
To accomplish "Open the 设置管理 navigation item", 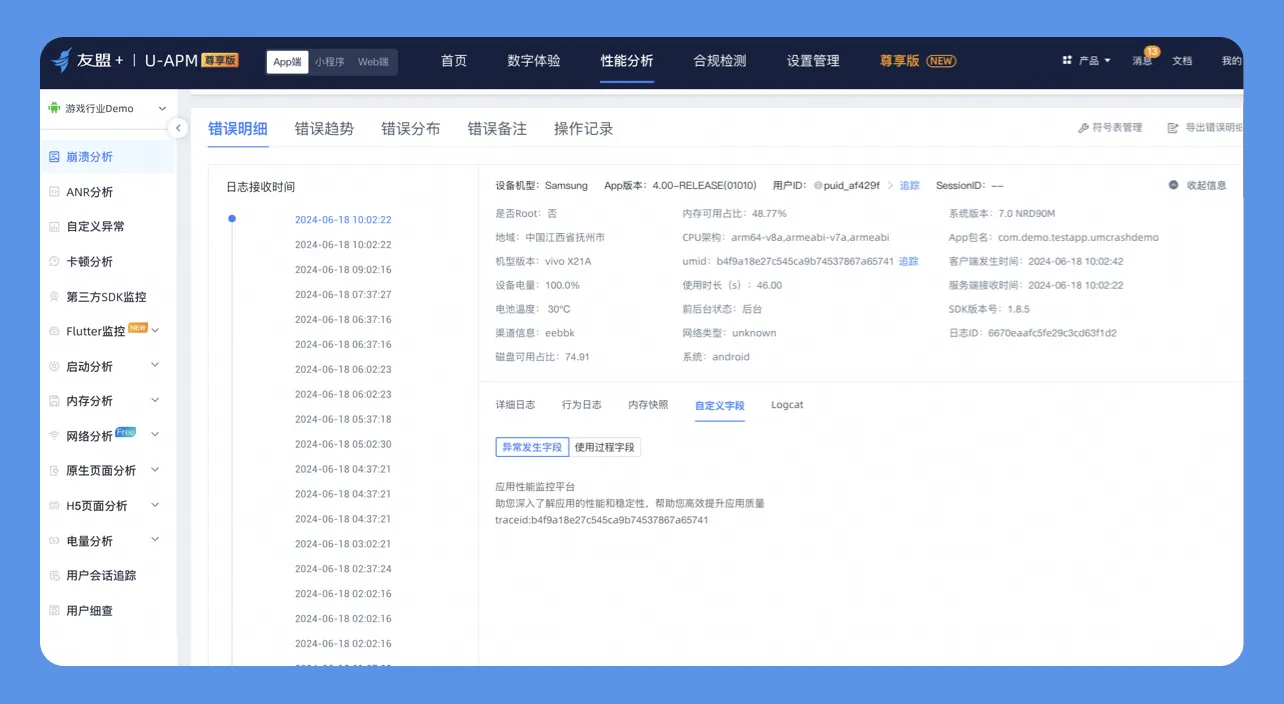I will point(813,61).
